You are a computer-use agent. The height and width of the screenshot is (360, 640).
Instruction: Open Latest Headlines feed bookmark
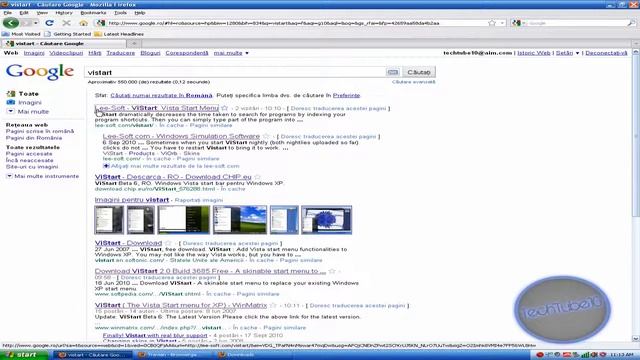coord(119,34)
